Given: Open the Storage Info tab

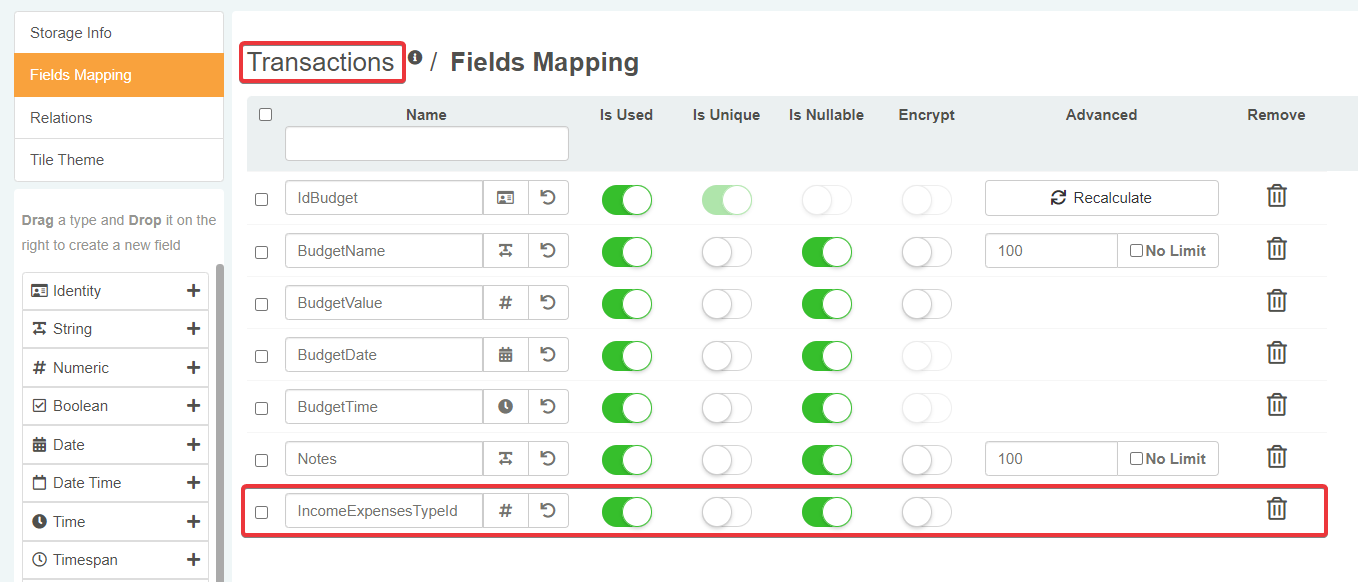Looking at the screenshot, I should [x=71, y=33].
